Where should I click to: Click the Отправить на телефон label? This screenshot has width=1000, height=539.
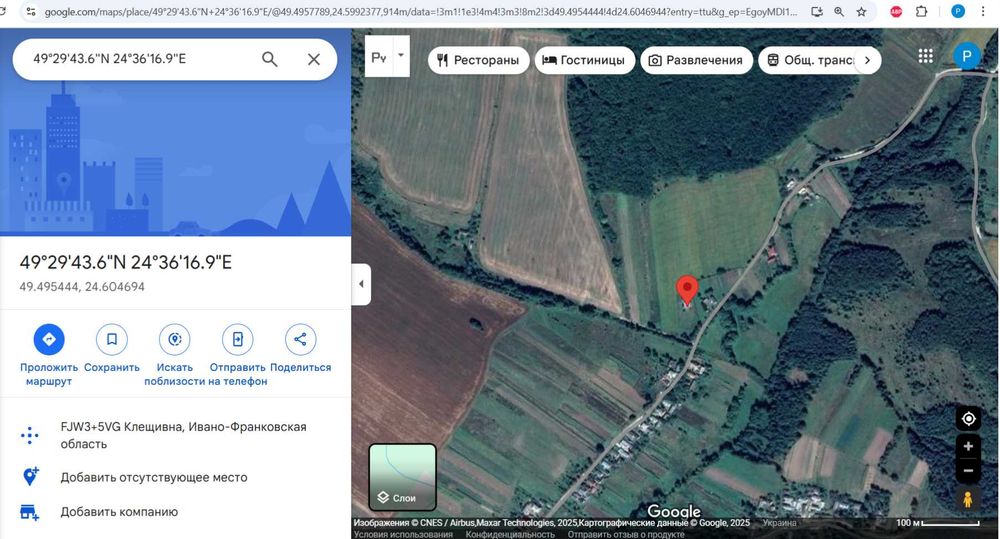(237, 374)
